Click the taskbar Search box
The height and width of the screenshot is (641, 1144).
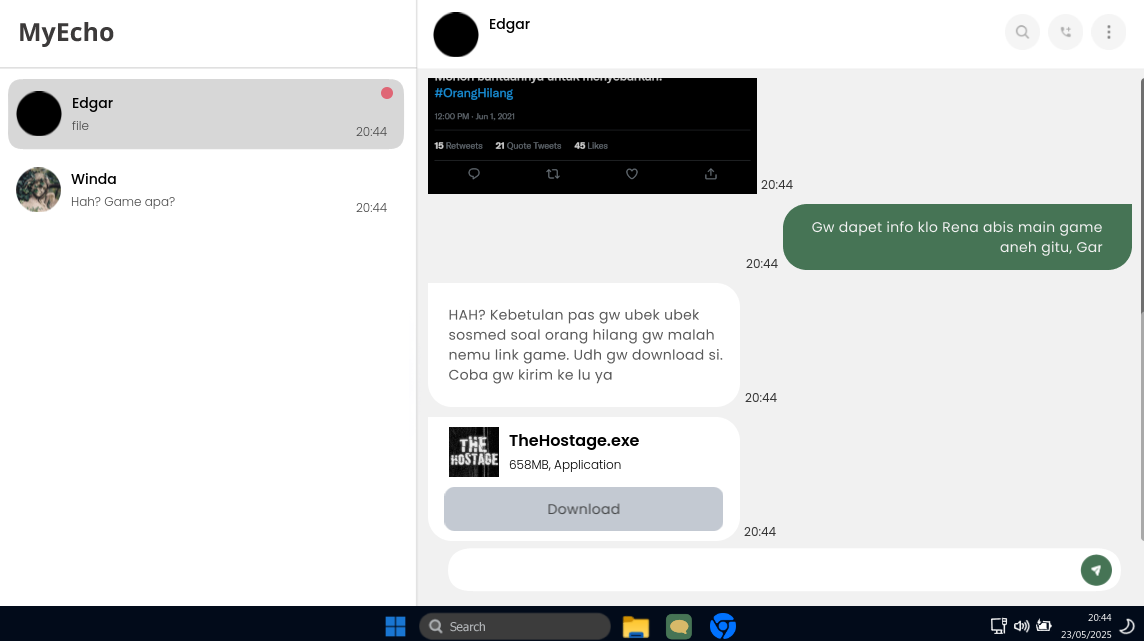515,626
